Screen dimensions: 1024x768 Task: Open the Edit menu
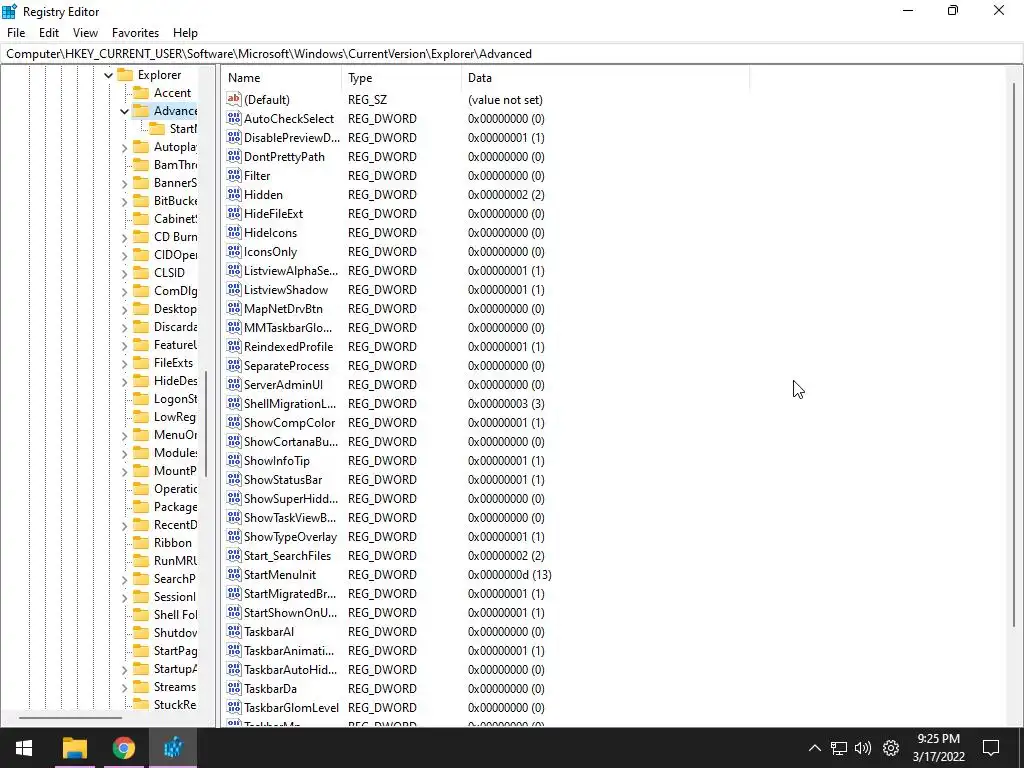tap(49, 33)
